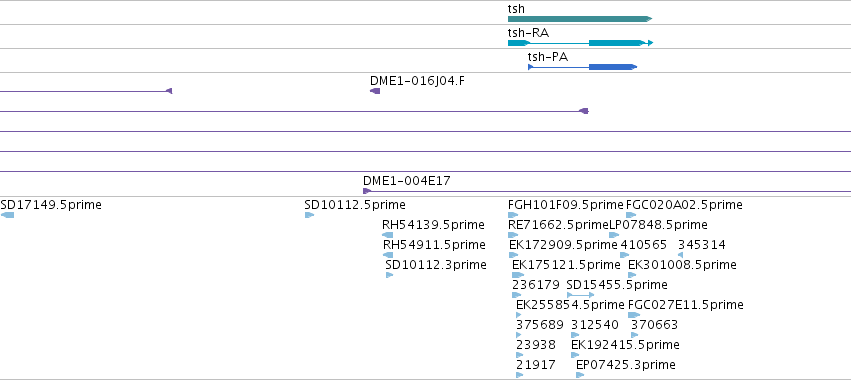This screenshot has width=851, height=380.
Task: Select the RH54911.5prime marker
Action: tap(388, 255)
